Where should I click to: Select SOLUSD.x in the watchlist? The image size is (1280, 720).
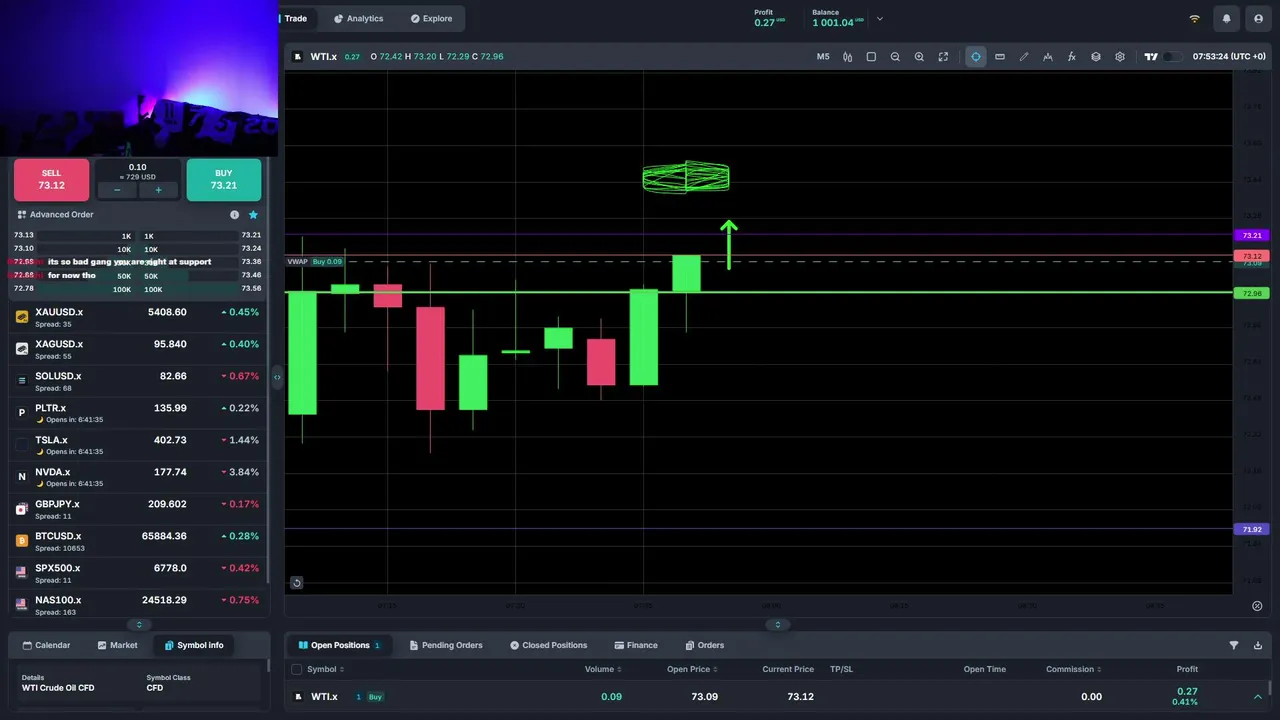[138, 381]
